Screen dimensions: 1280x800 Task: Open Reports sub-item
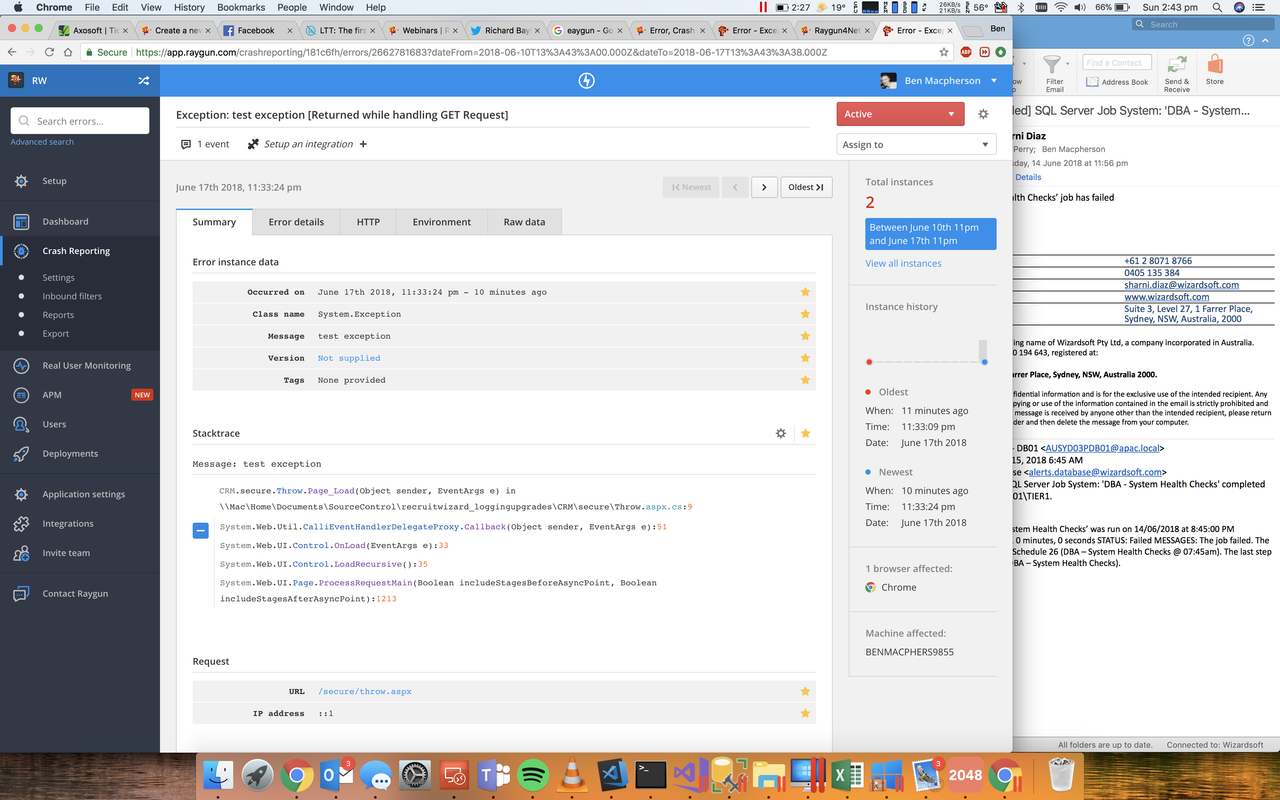tap(58, 315)
